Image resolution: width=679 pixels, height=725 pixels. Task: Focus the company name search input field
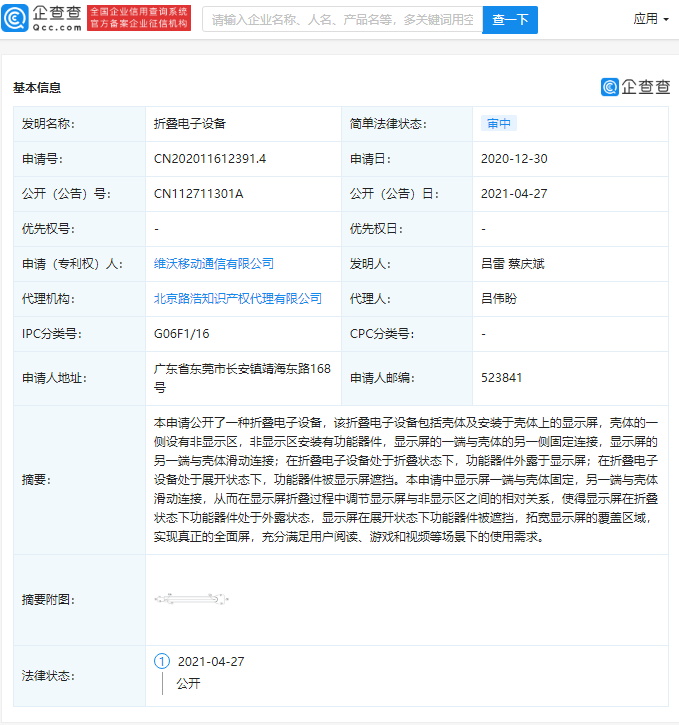point(343,20)
